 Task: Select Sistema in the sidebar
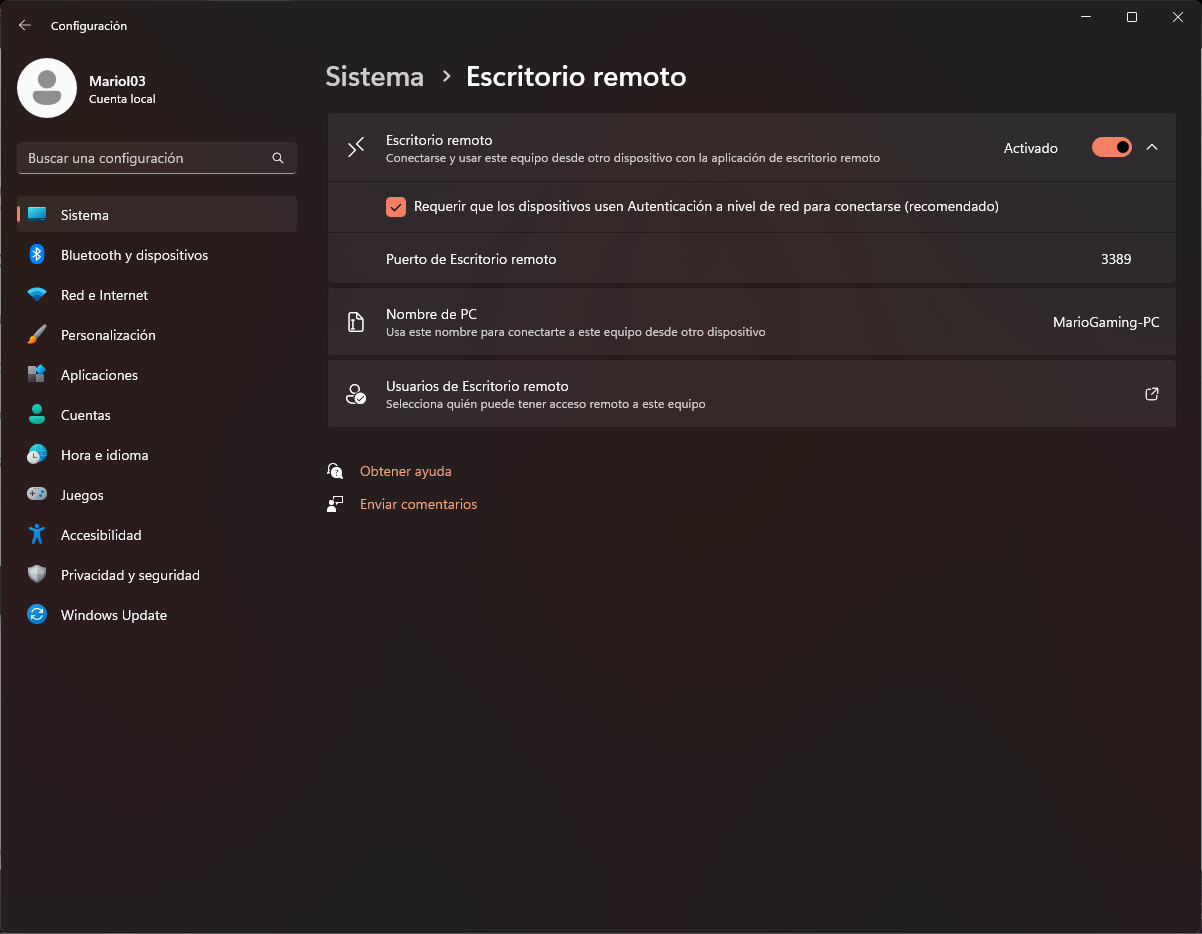pos(85,215)
